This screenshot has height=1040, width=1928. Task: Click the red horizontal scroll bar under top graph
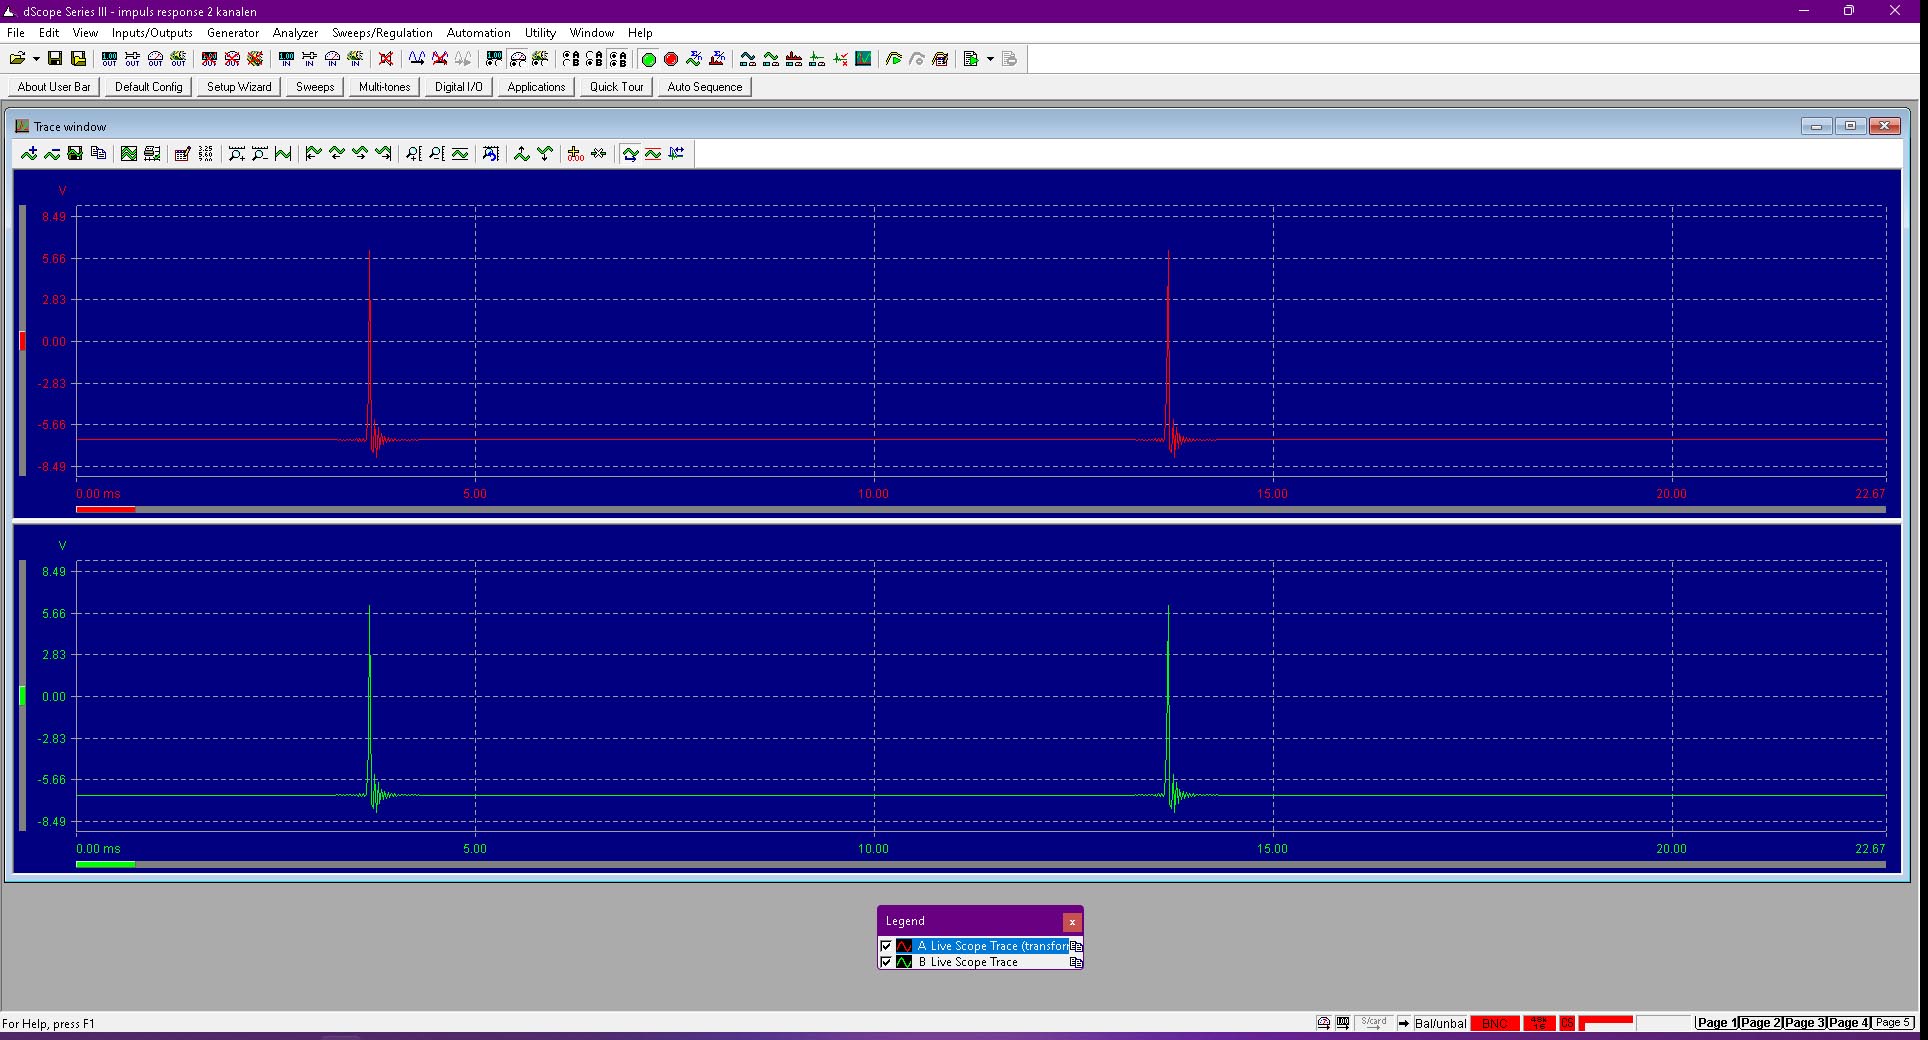coord(105,509)
